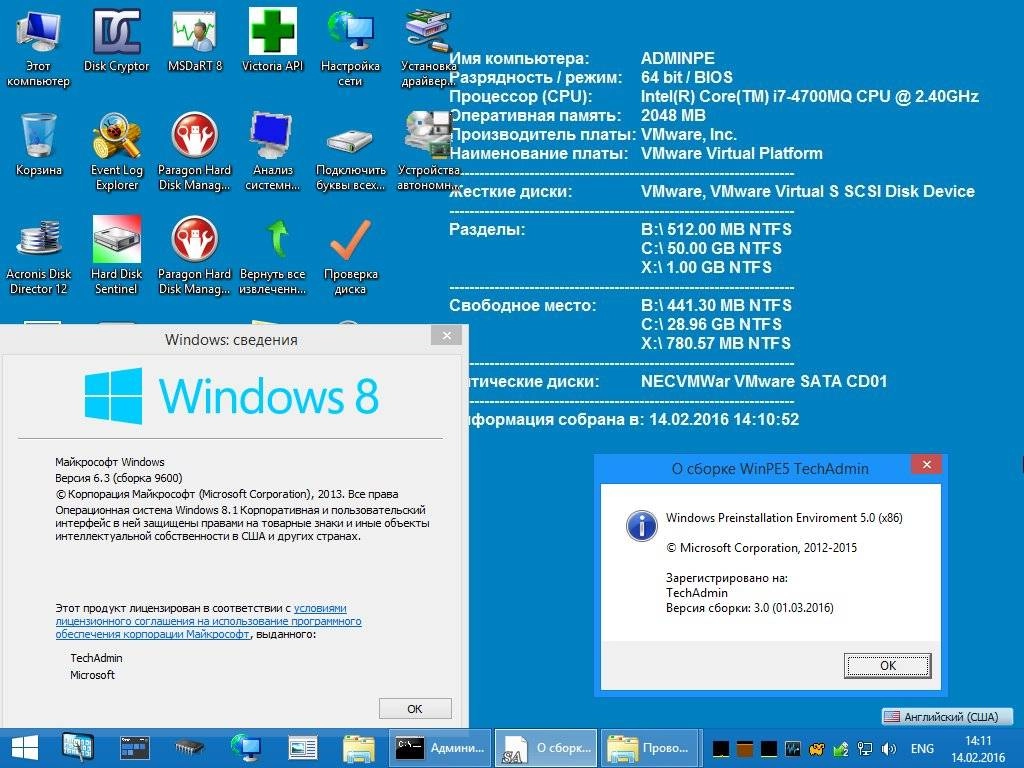This screenshot has height=768, width=1024.
Task: Open Анализ системы monitor icon
Action: pos(272,152)
